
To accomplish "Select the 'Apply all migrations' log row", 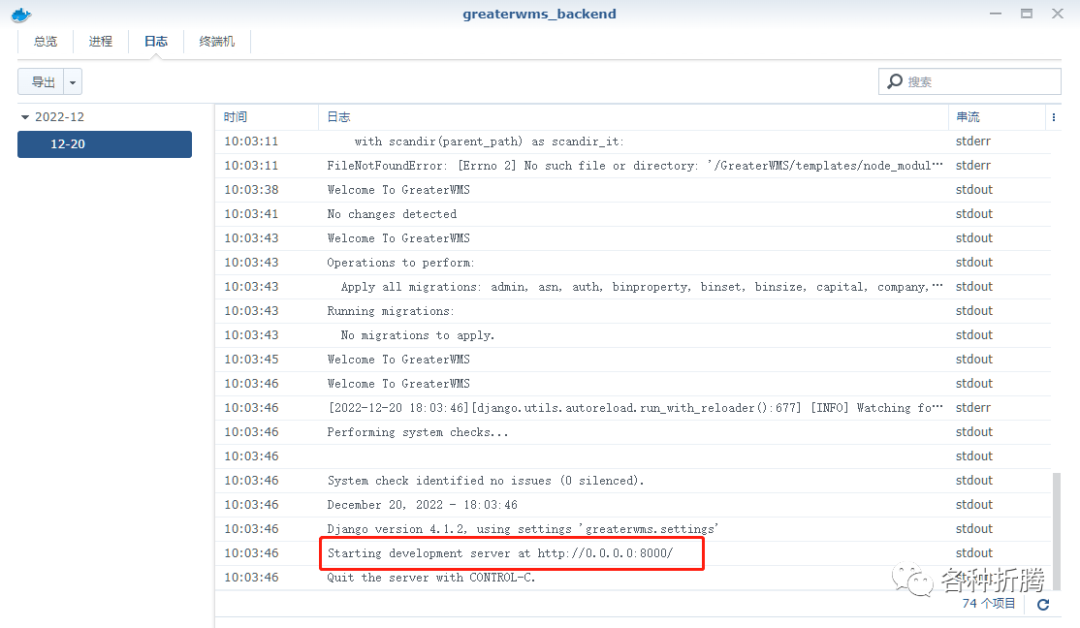I will click(633, 286).
